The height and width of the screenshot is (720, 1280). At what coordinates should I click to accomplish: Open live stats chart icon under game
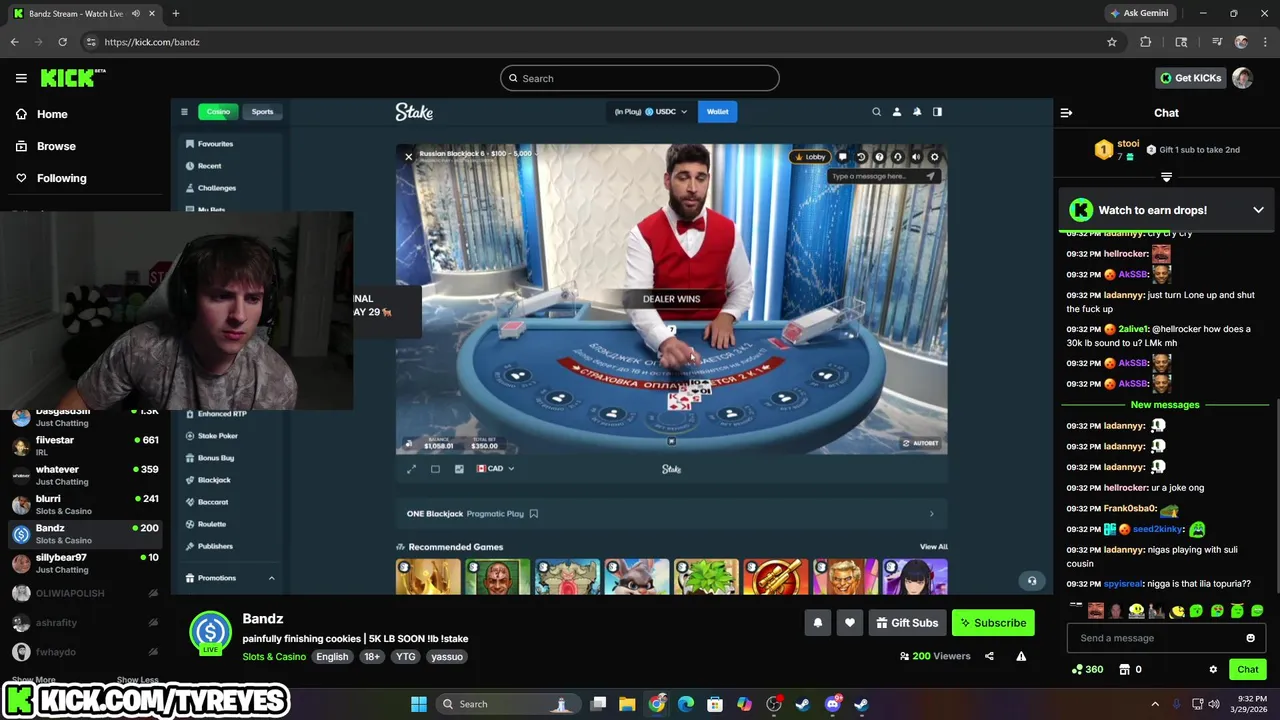pos(459,468)
